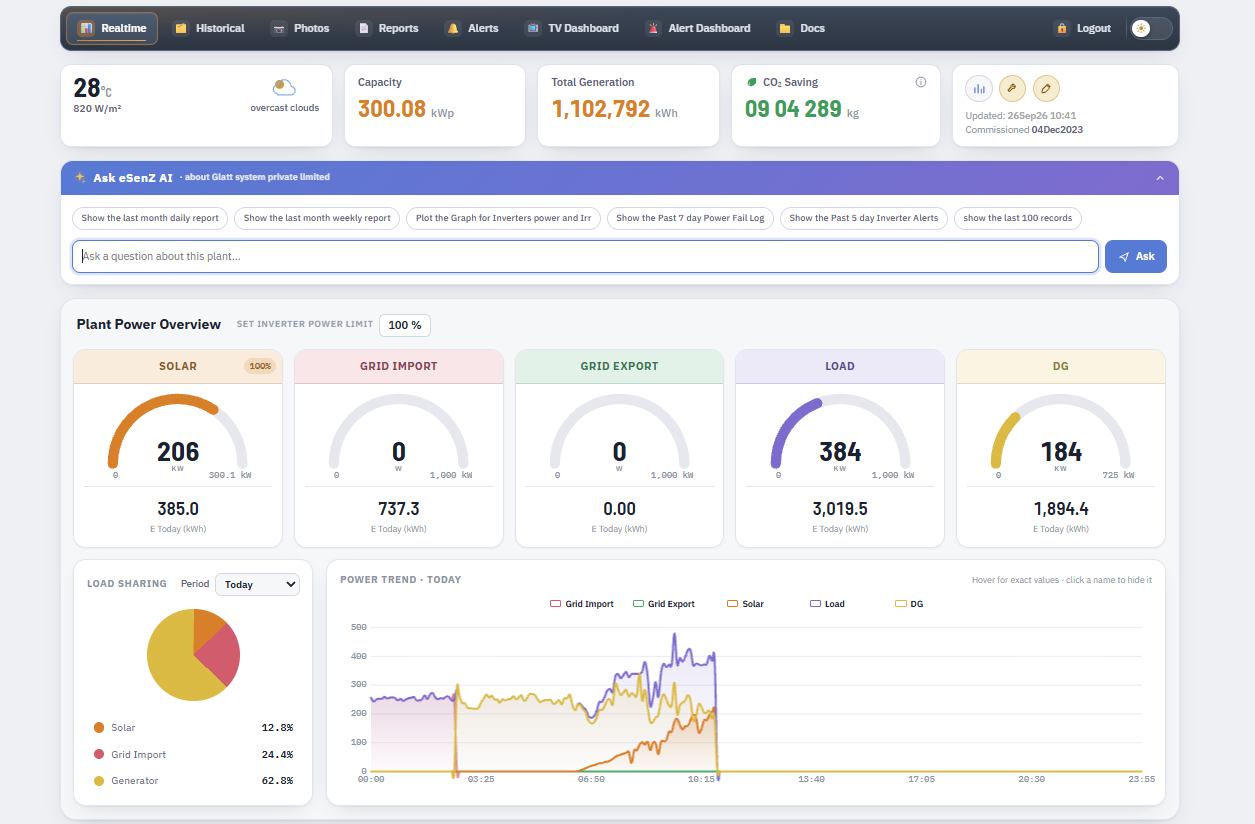Open the Realtime tab

(x=112, y=28)
